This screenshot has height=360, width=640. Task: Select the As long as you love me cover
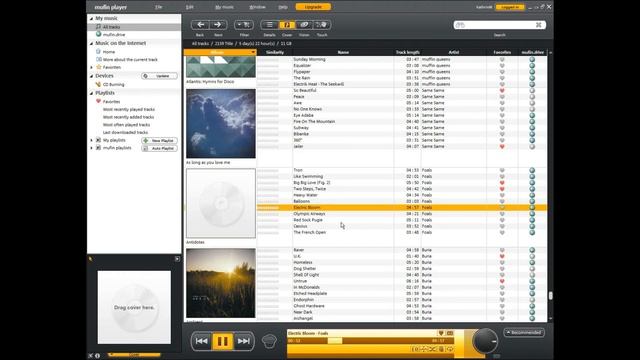coord(221,123)
